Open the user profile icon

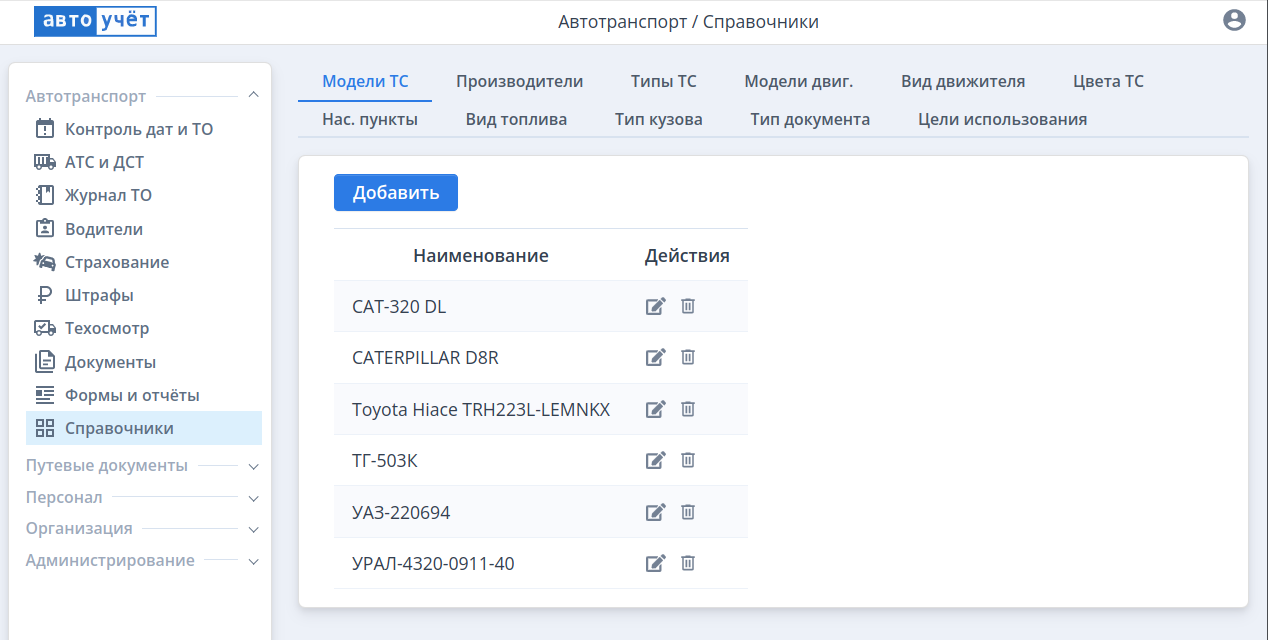point(1234,20)
